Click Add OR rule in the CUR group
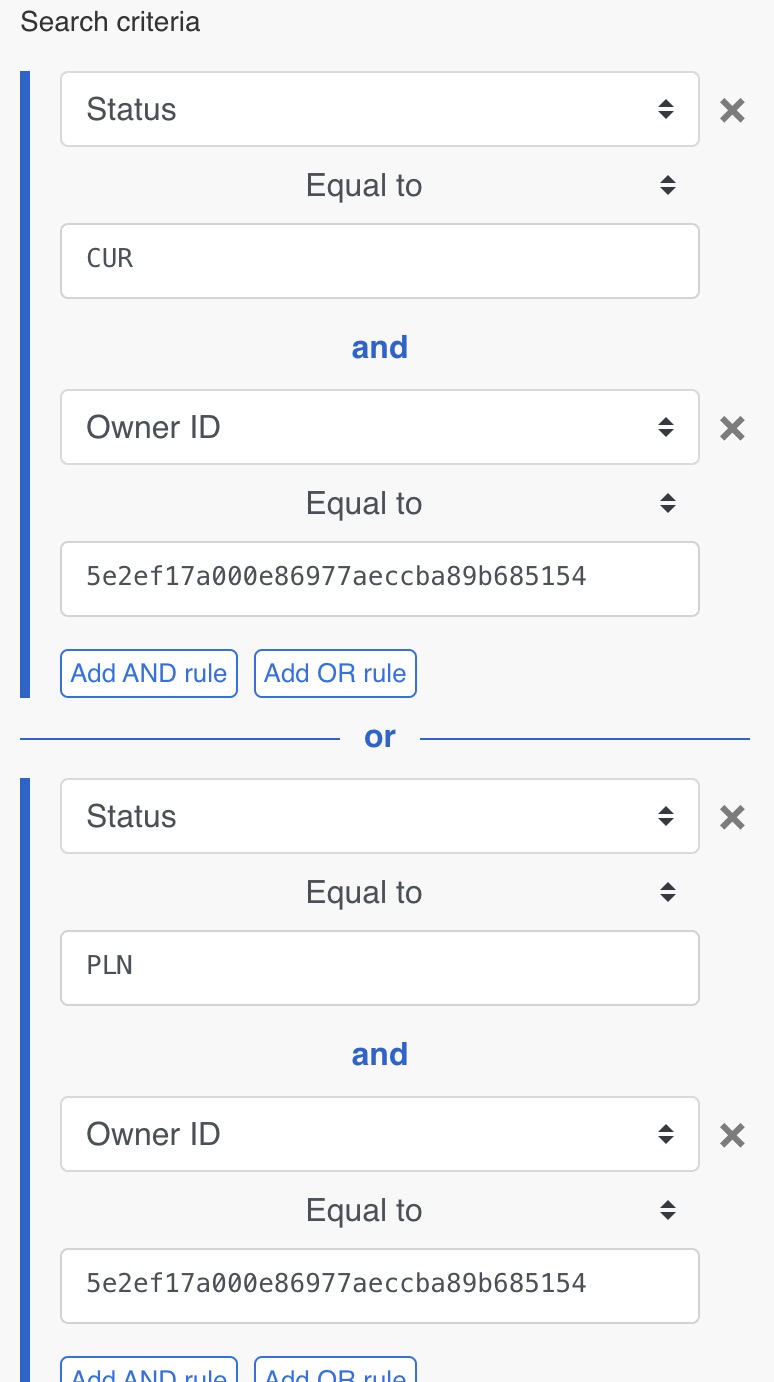The height and width of the screenshot is (1382, 774). pos(335,673)
